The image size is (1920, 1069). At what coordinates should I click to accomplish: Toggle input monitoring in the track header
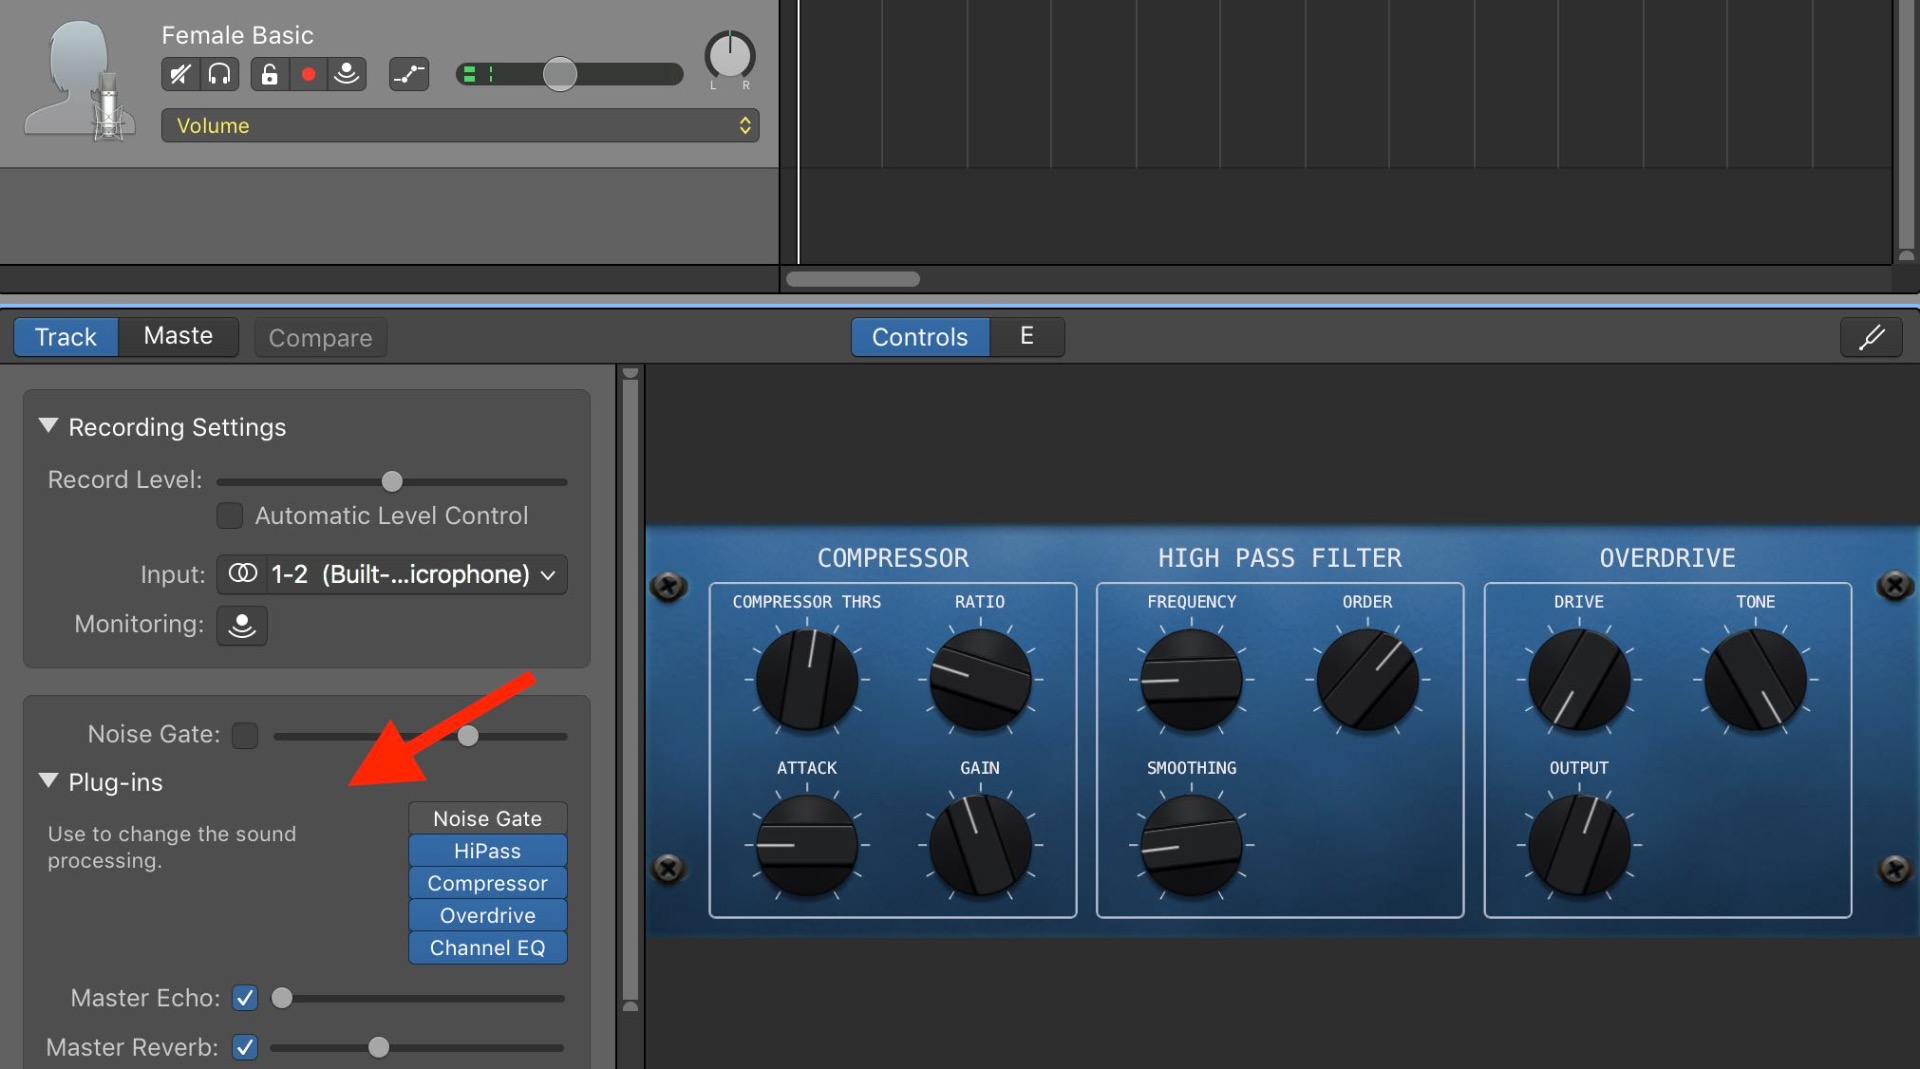pyautogui.click(x=346, y=74)
